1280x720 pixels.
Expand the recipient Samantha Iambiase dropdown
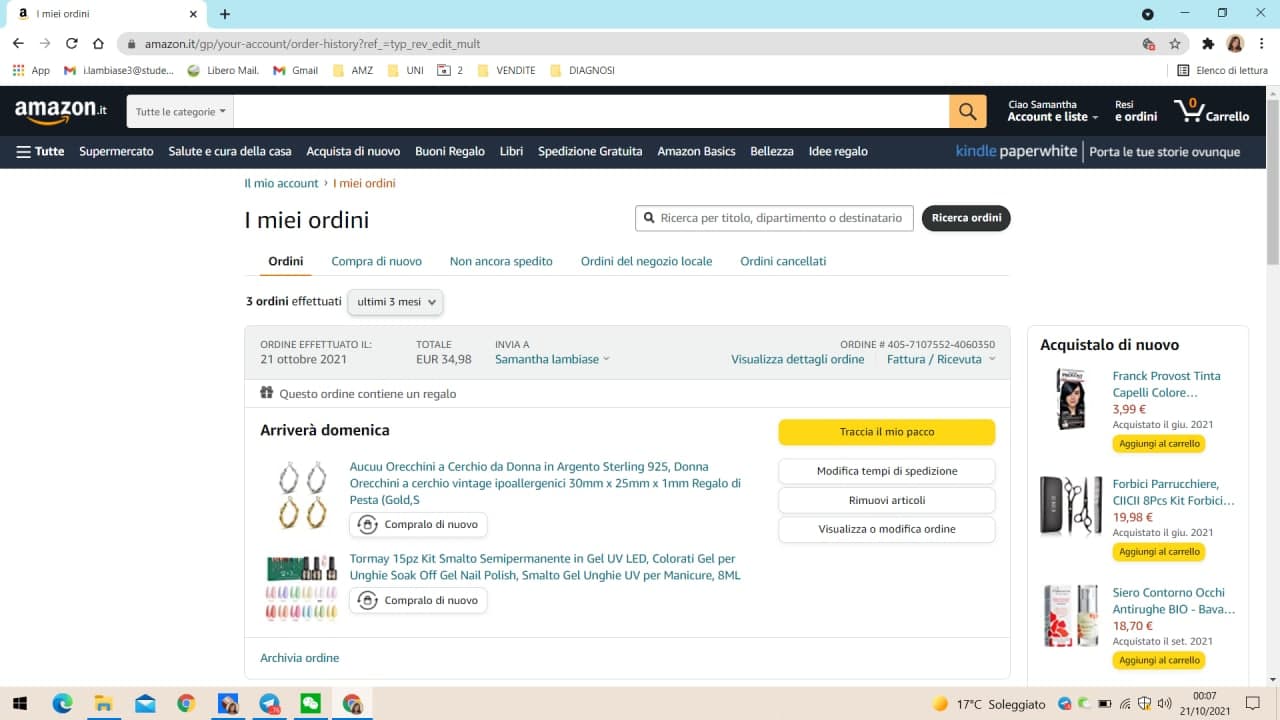(x=551, y=359)
